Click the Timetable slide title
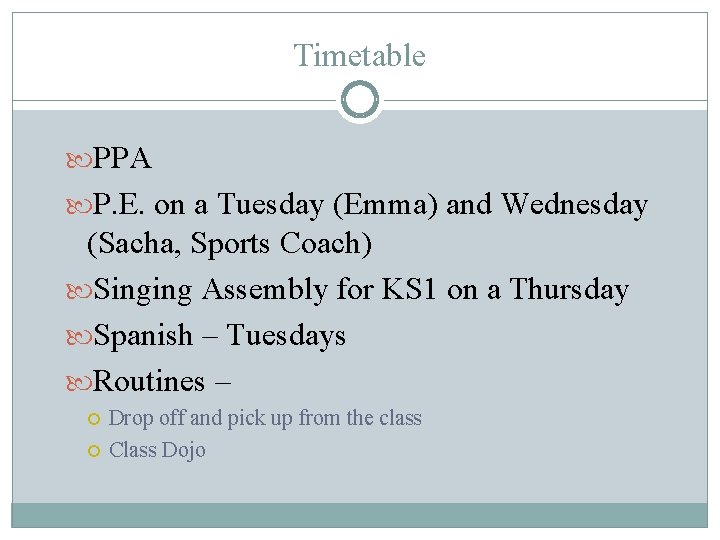The height and width of the screenshot is (540, 720). click(x=360, y=56)
